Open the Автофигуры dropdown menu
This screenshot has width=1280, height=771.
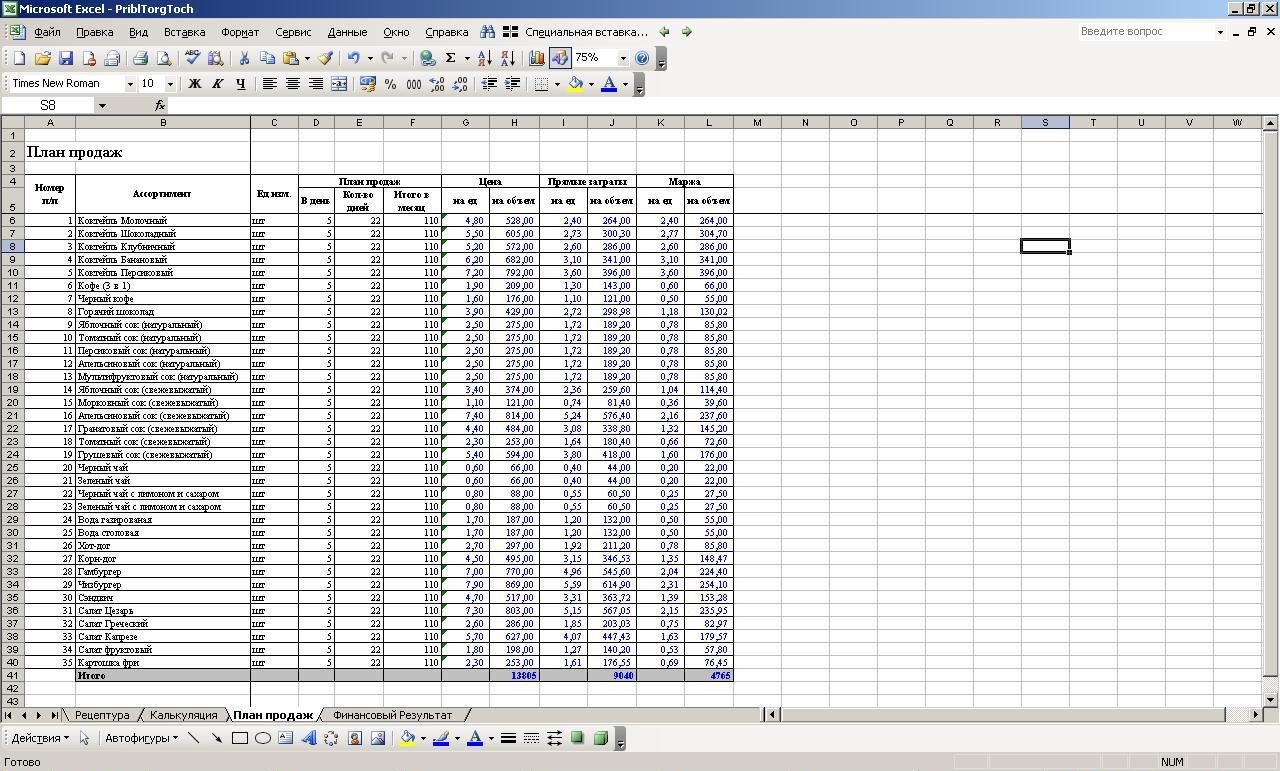(141, 738)
